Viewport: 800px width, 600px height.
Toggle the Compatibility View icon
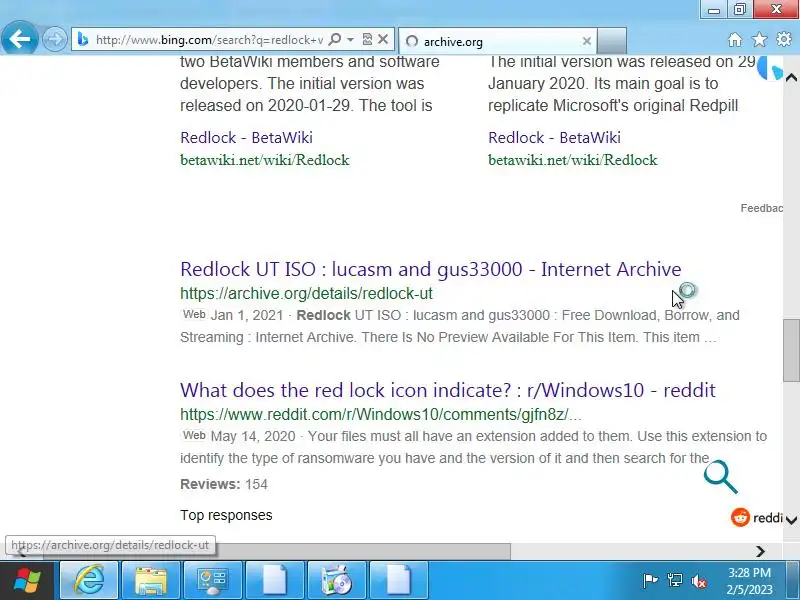[367, 39]
